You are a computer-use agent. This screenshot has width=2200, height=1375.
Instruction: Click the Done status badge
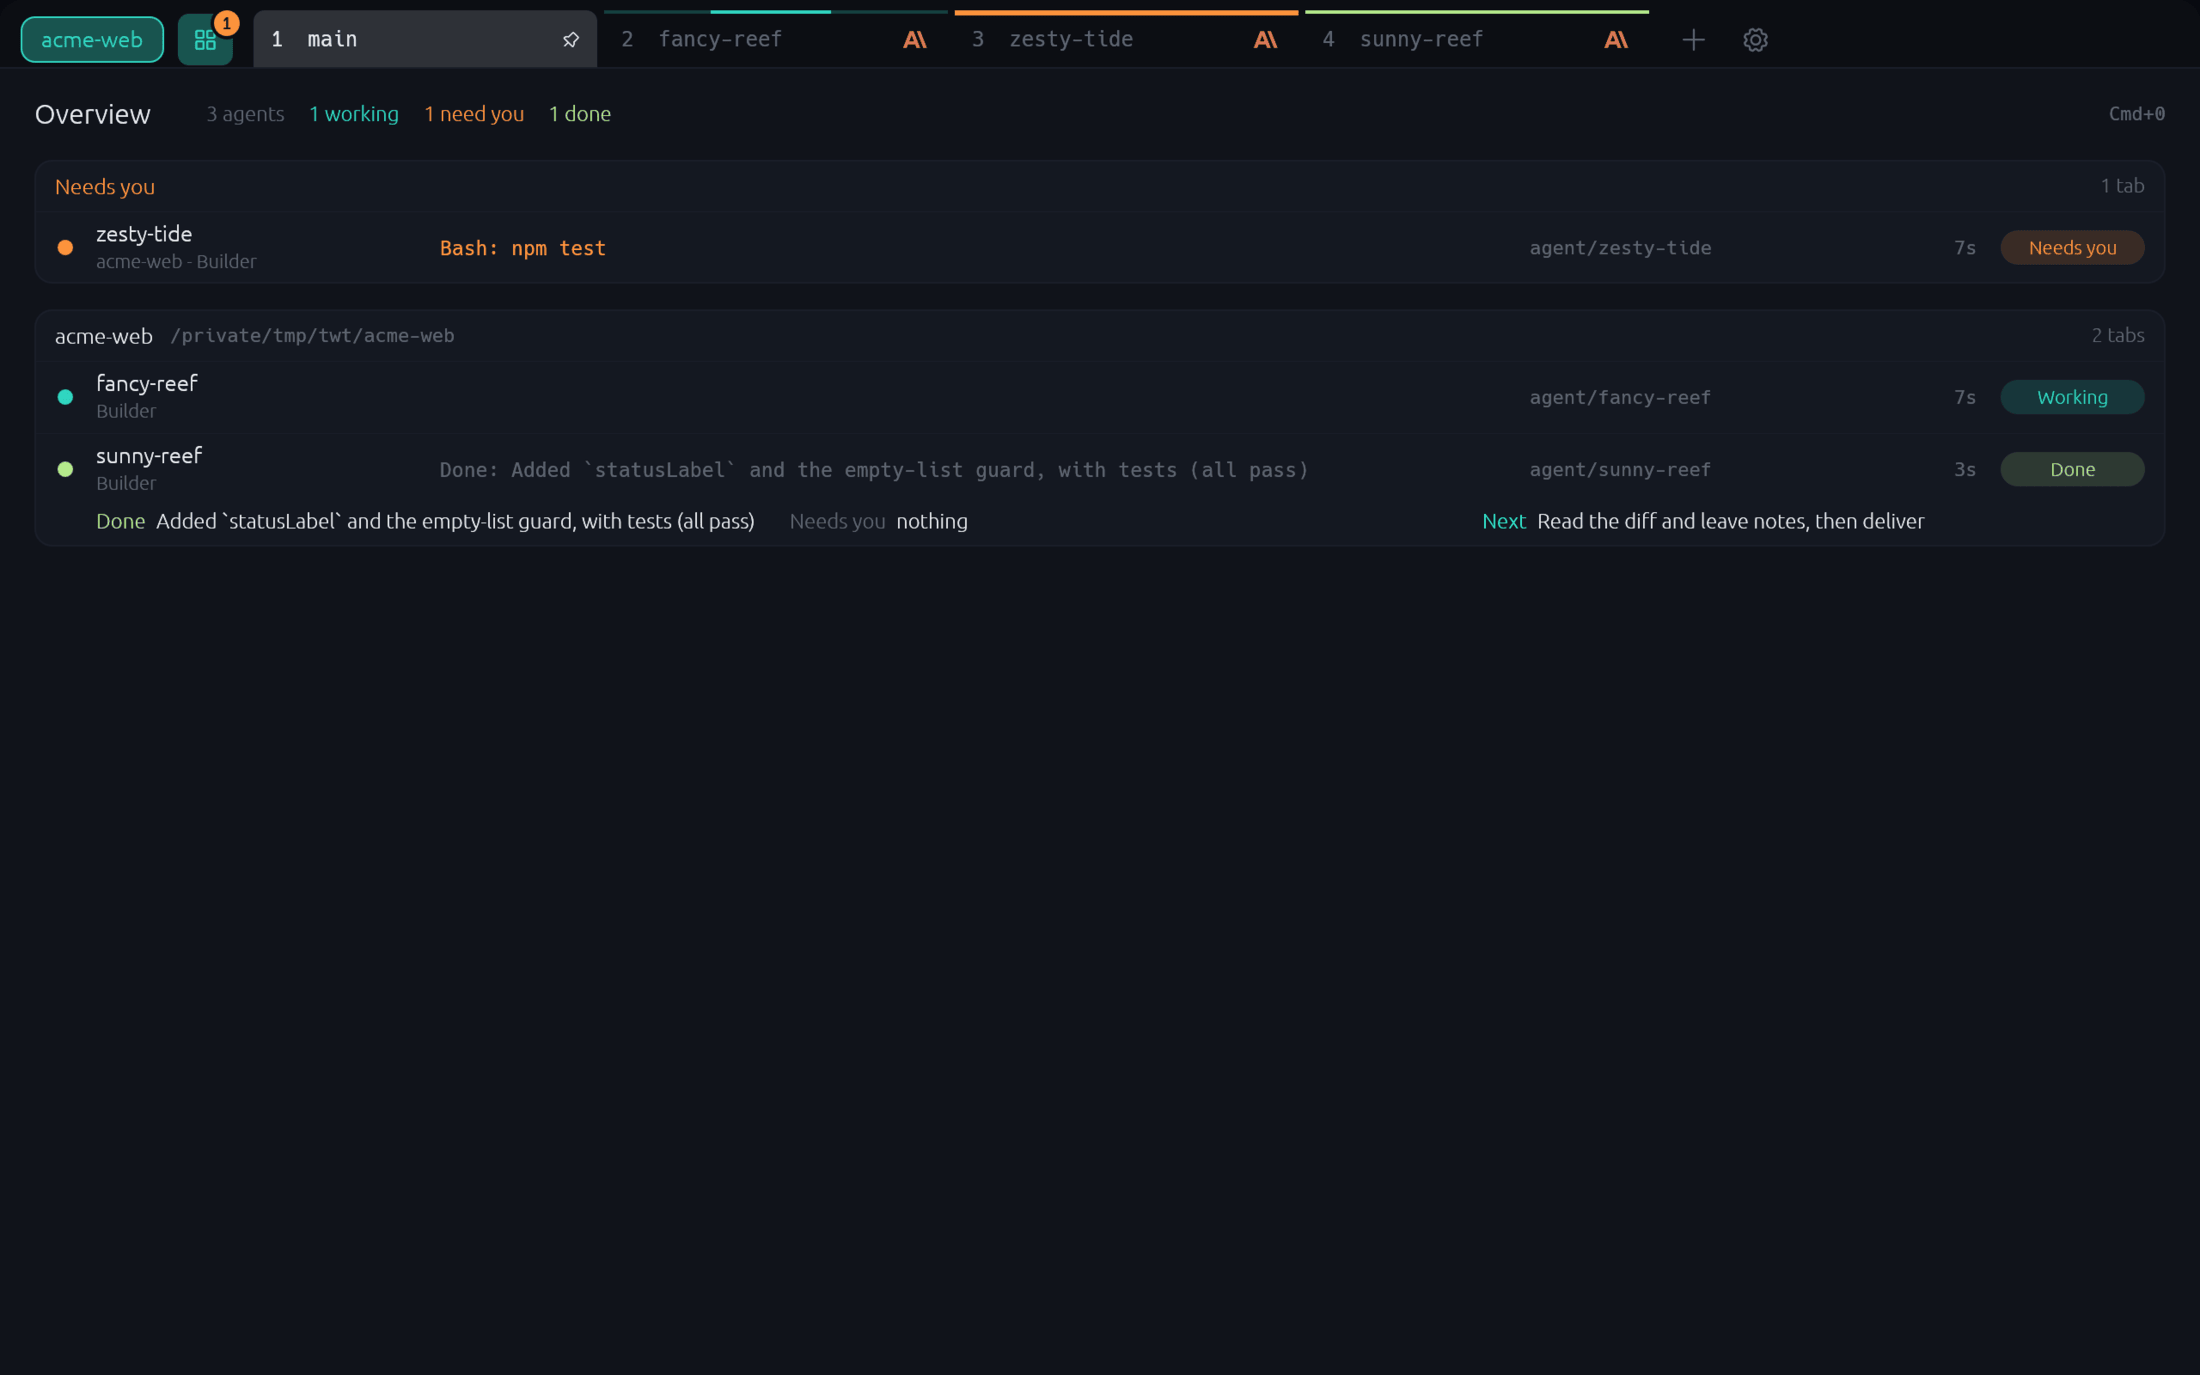tap(2072, 469)
